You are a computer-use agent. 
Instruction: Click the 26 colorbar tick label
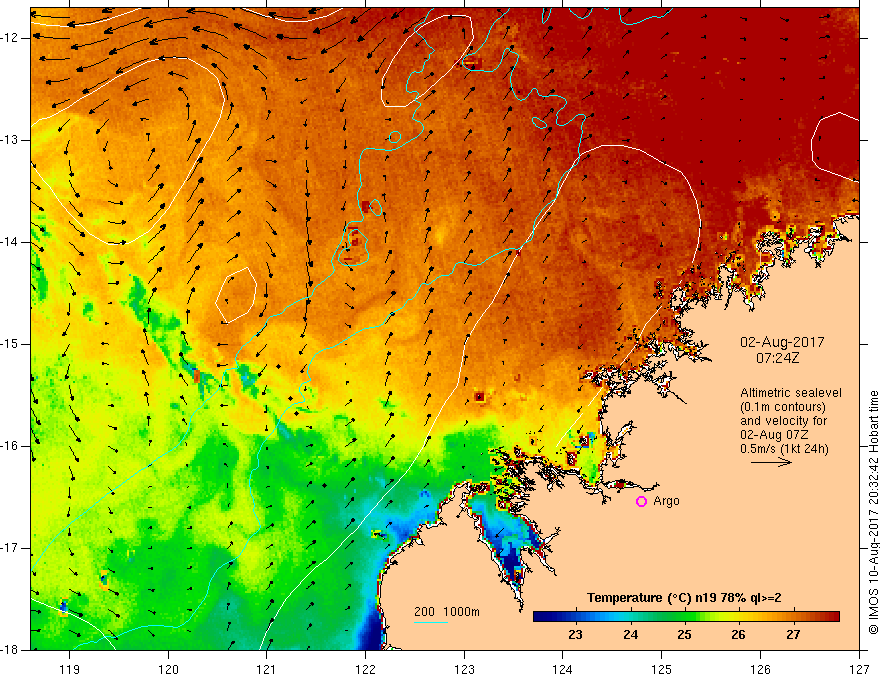click(738, 635)
